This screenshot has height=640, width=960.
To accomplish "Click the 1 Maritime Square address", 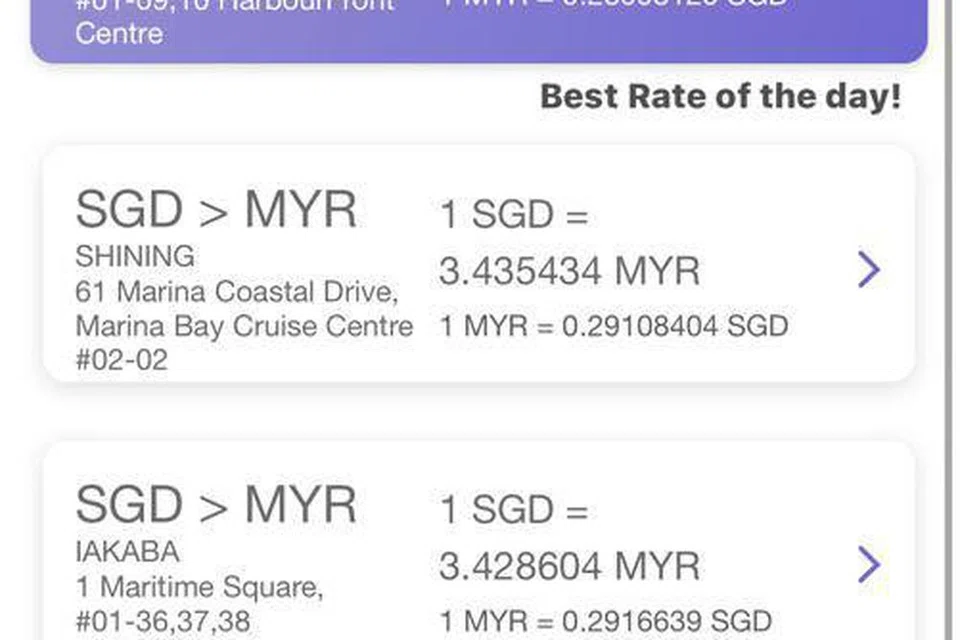I will click(x=199, y=587).
